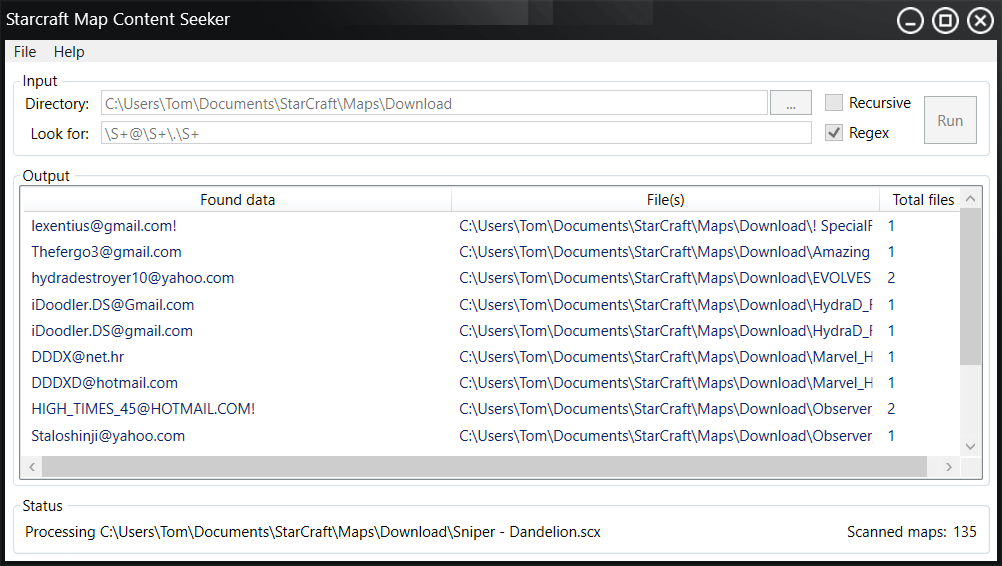Select the iDoodler.DS@Gmail.com entry
Screen dimensions: 1002x566
click(112, 305)
